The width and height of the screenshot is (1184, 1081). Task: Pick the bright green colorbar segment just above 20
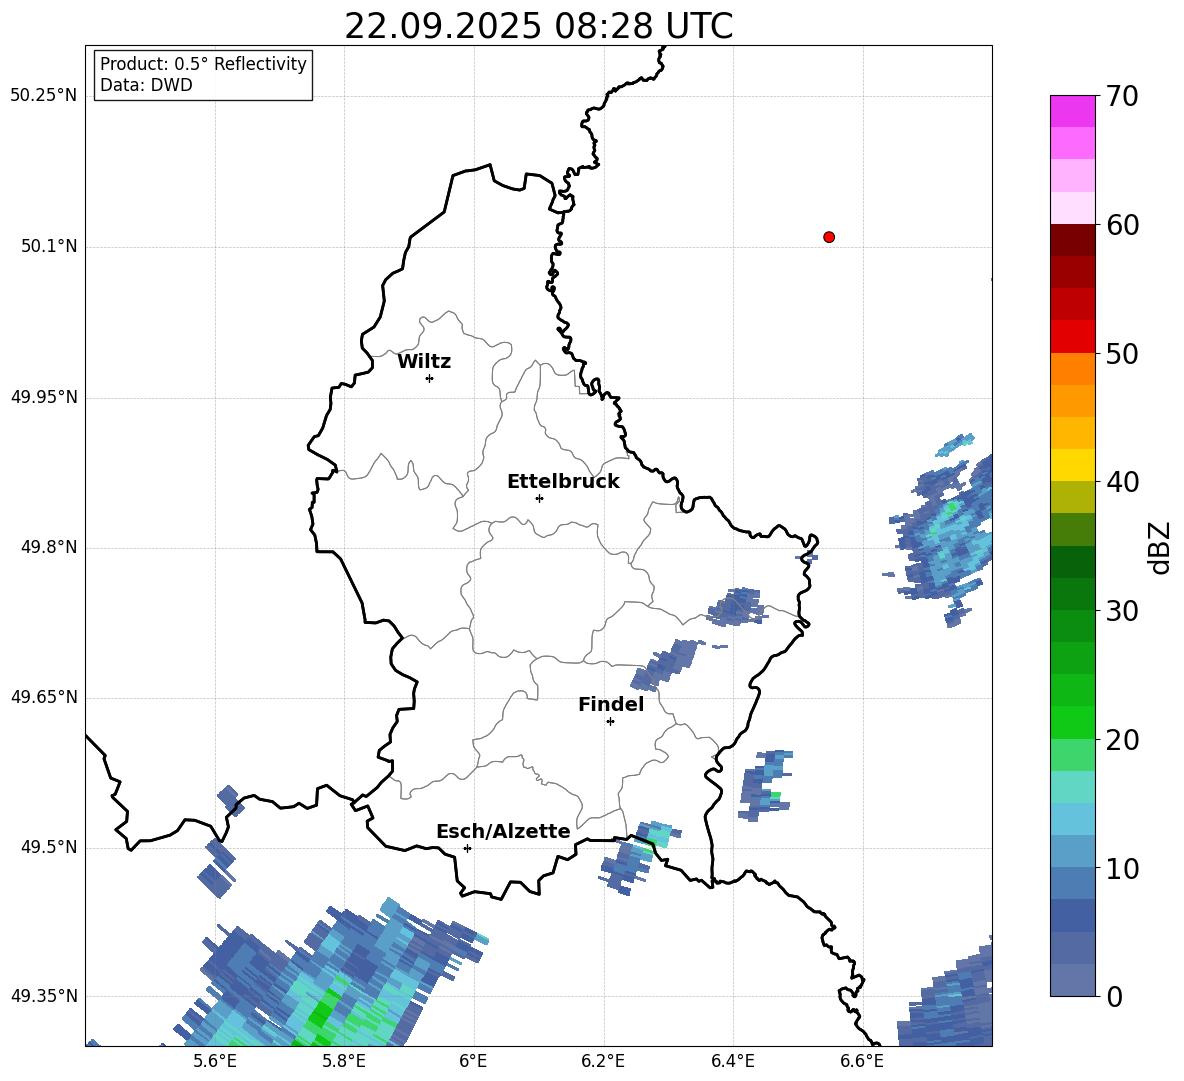pos(1072,722)
